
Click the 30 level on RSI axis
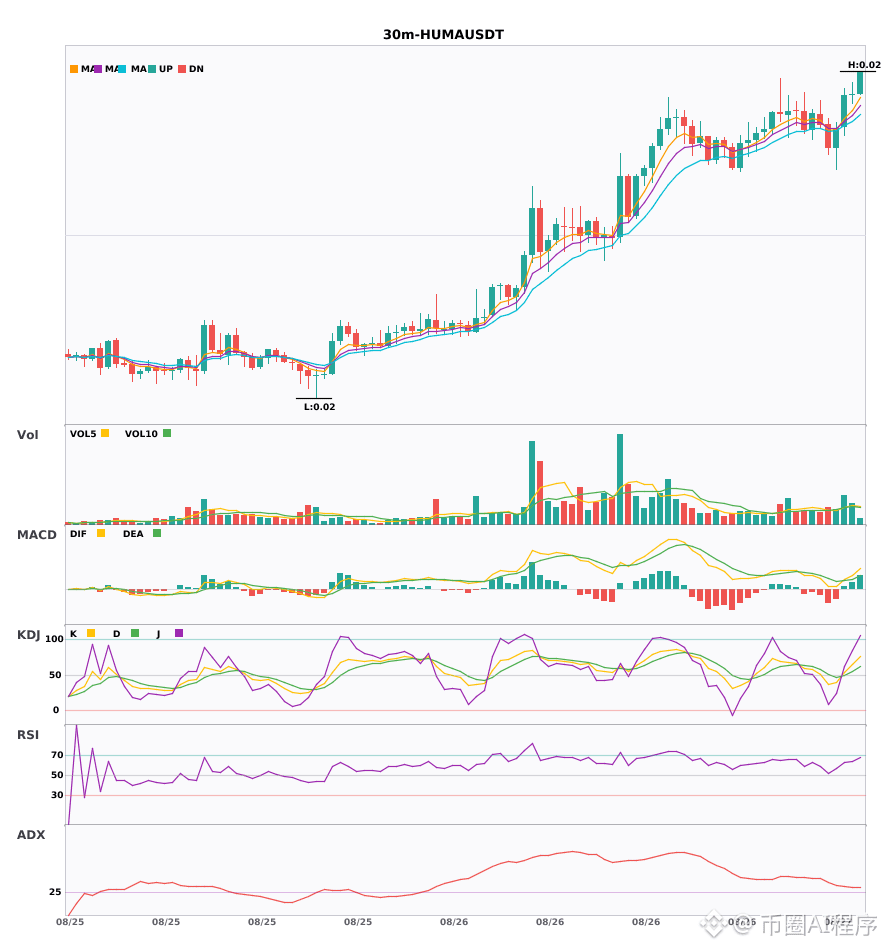[x=58, y=795]
